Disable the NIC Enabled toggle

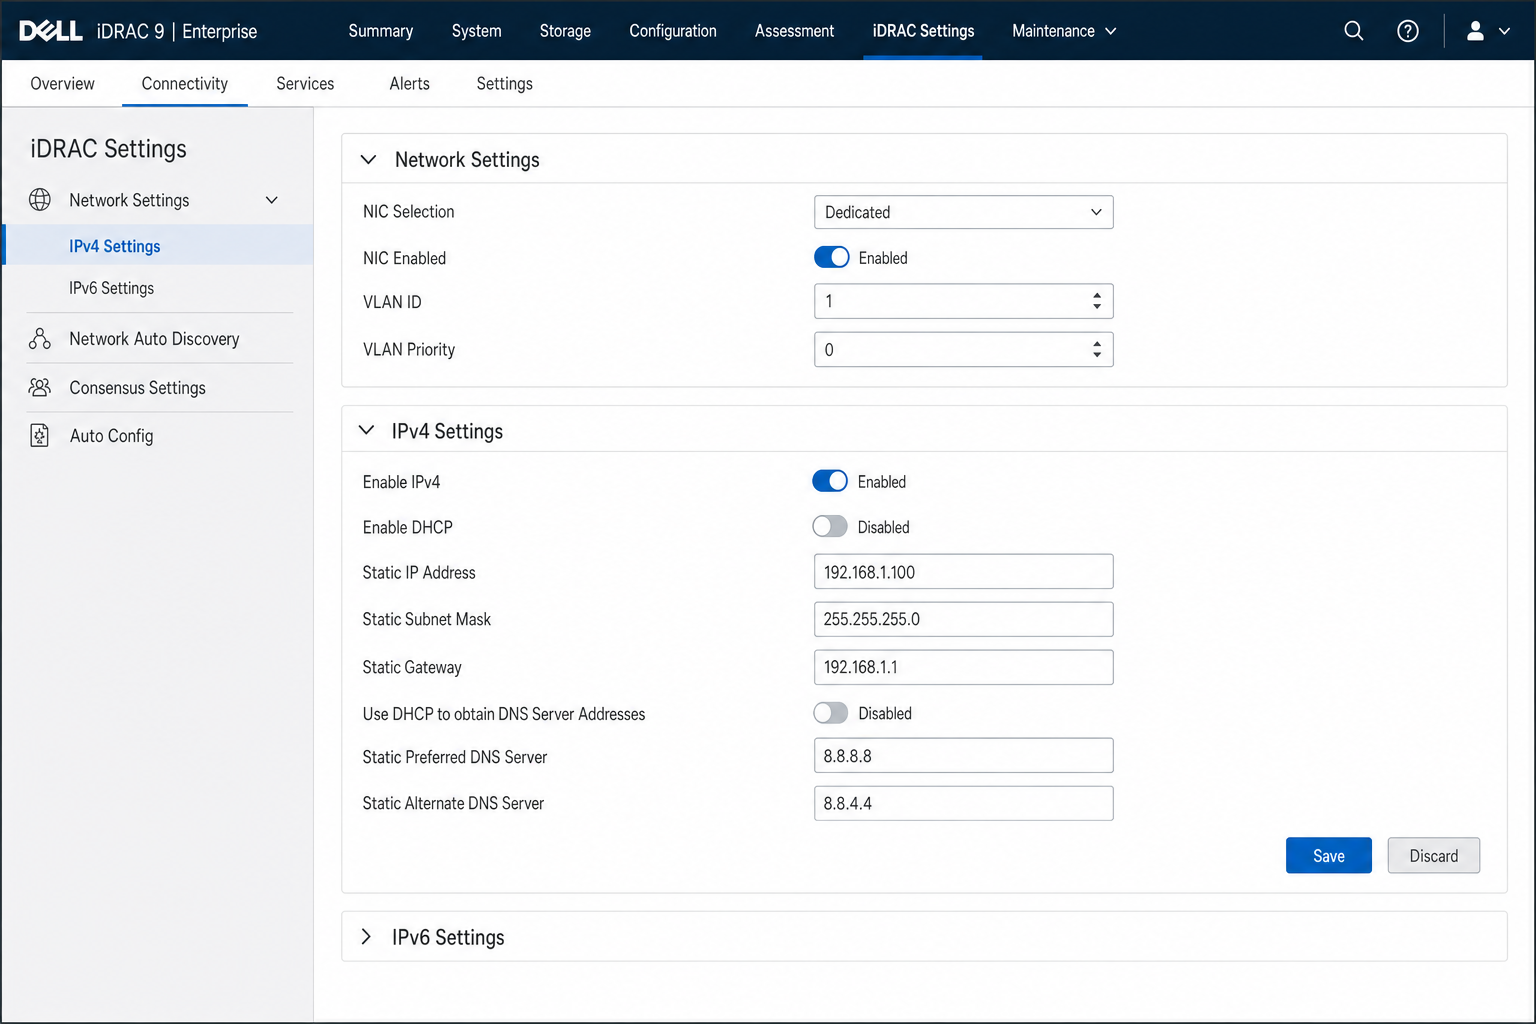[831, 258]
